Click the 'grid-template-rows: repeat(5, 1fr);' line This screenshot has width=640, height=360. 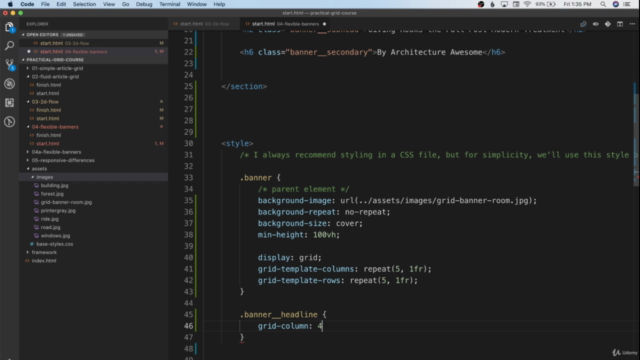point(338,280)
